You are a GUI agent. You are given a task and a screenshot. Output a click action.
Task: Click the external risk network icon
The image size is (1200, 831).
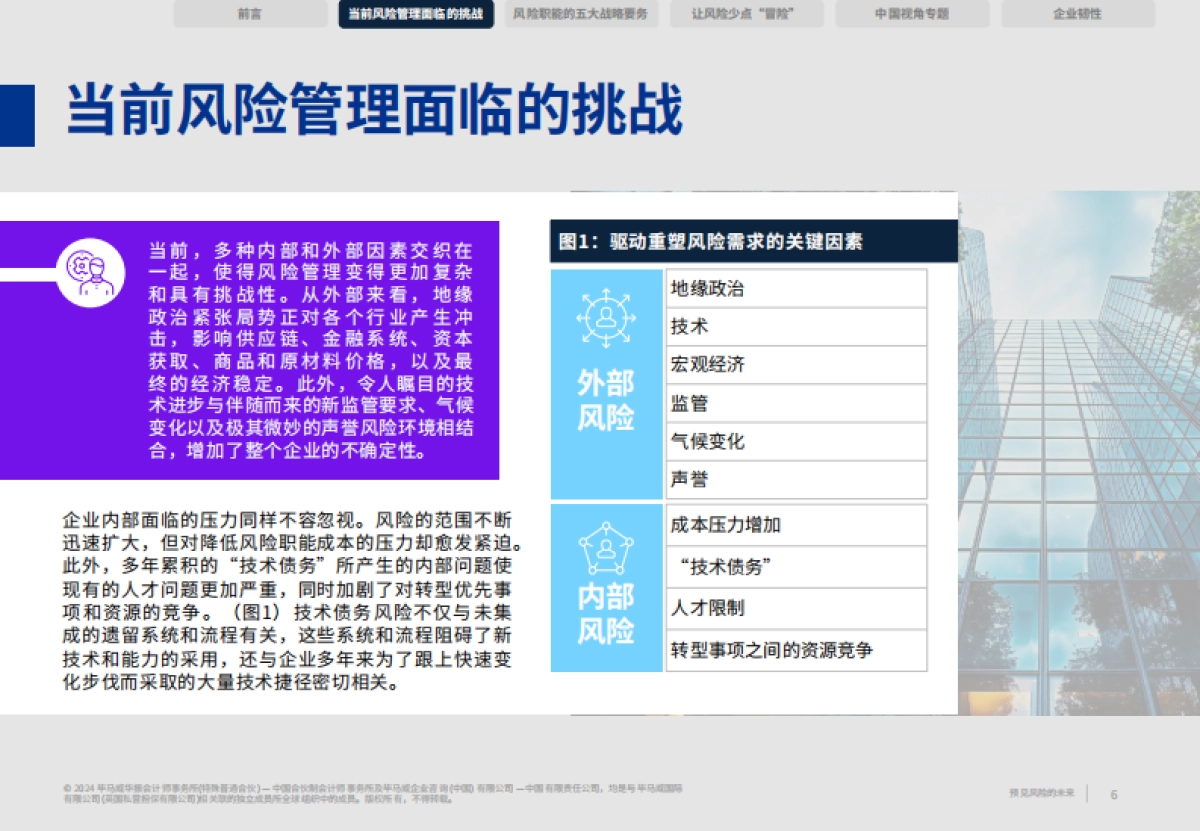point(606,317)
